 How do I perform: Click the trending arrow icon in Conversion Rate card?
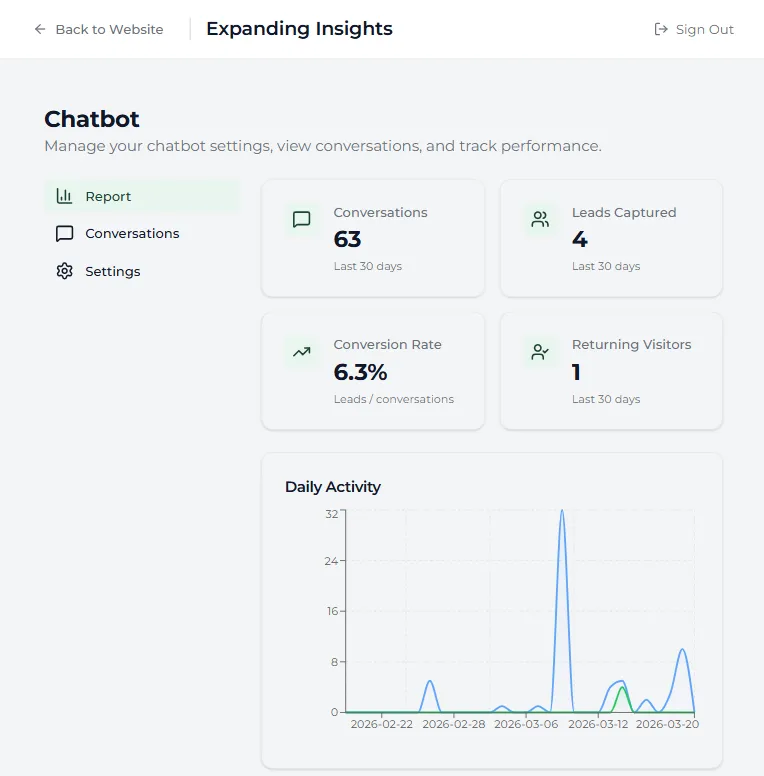[302, 352]
